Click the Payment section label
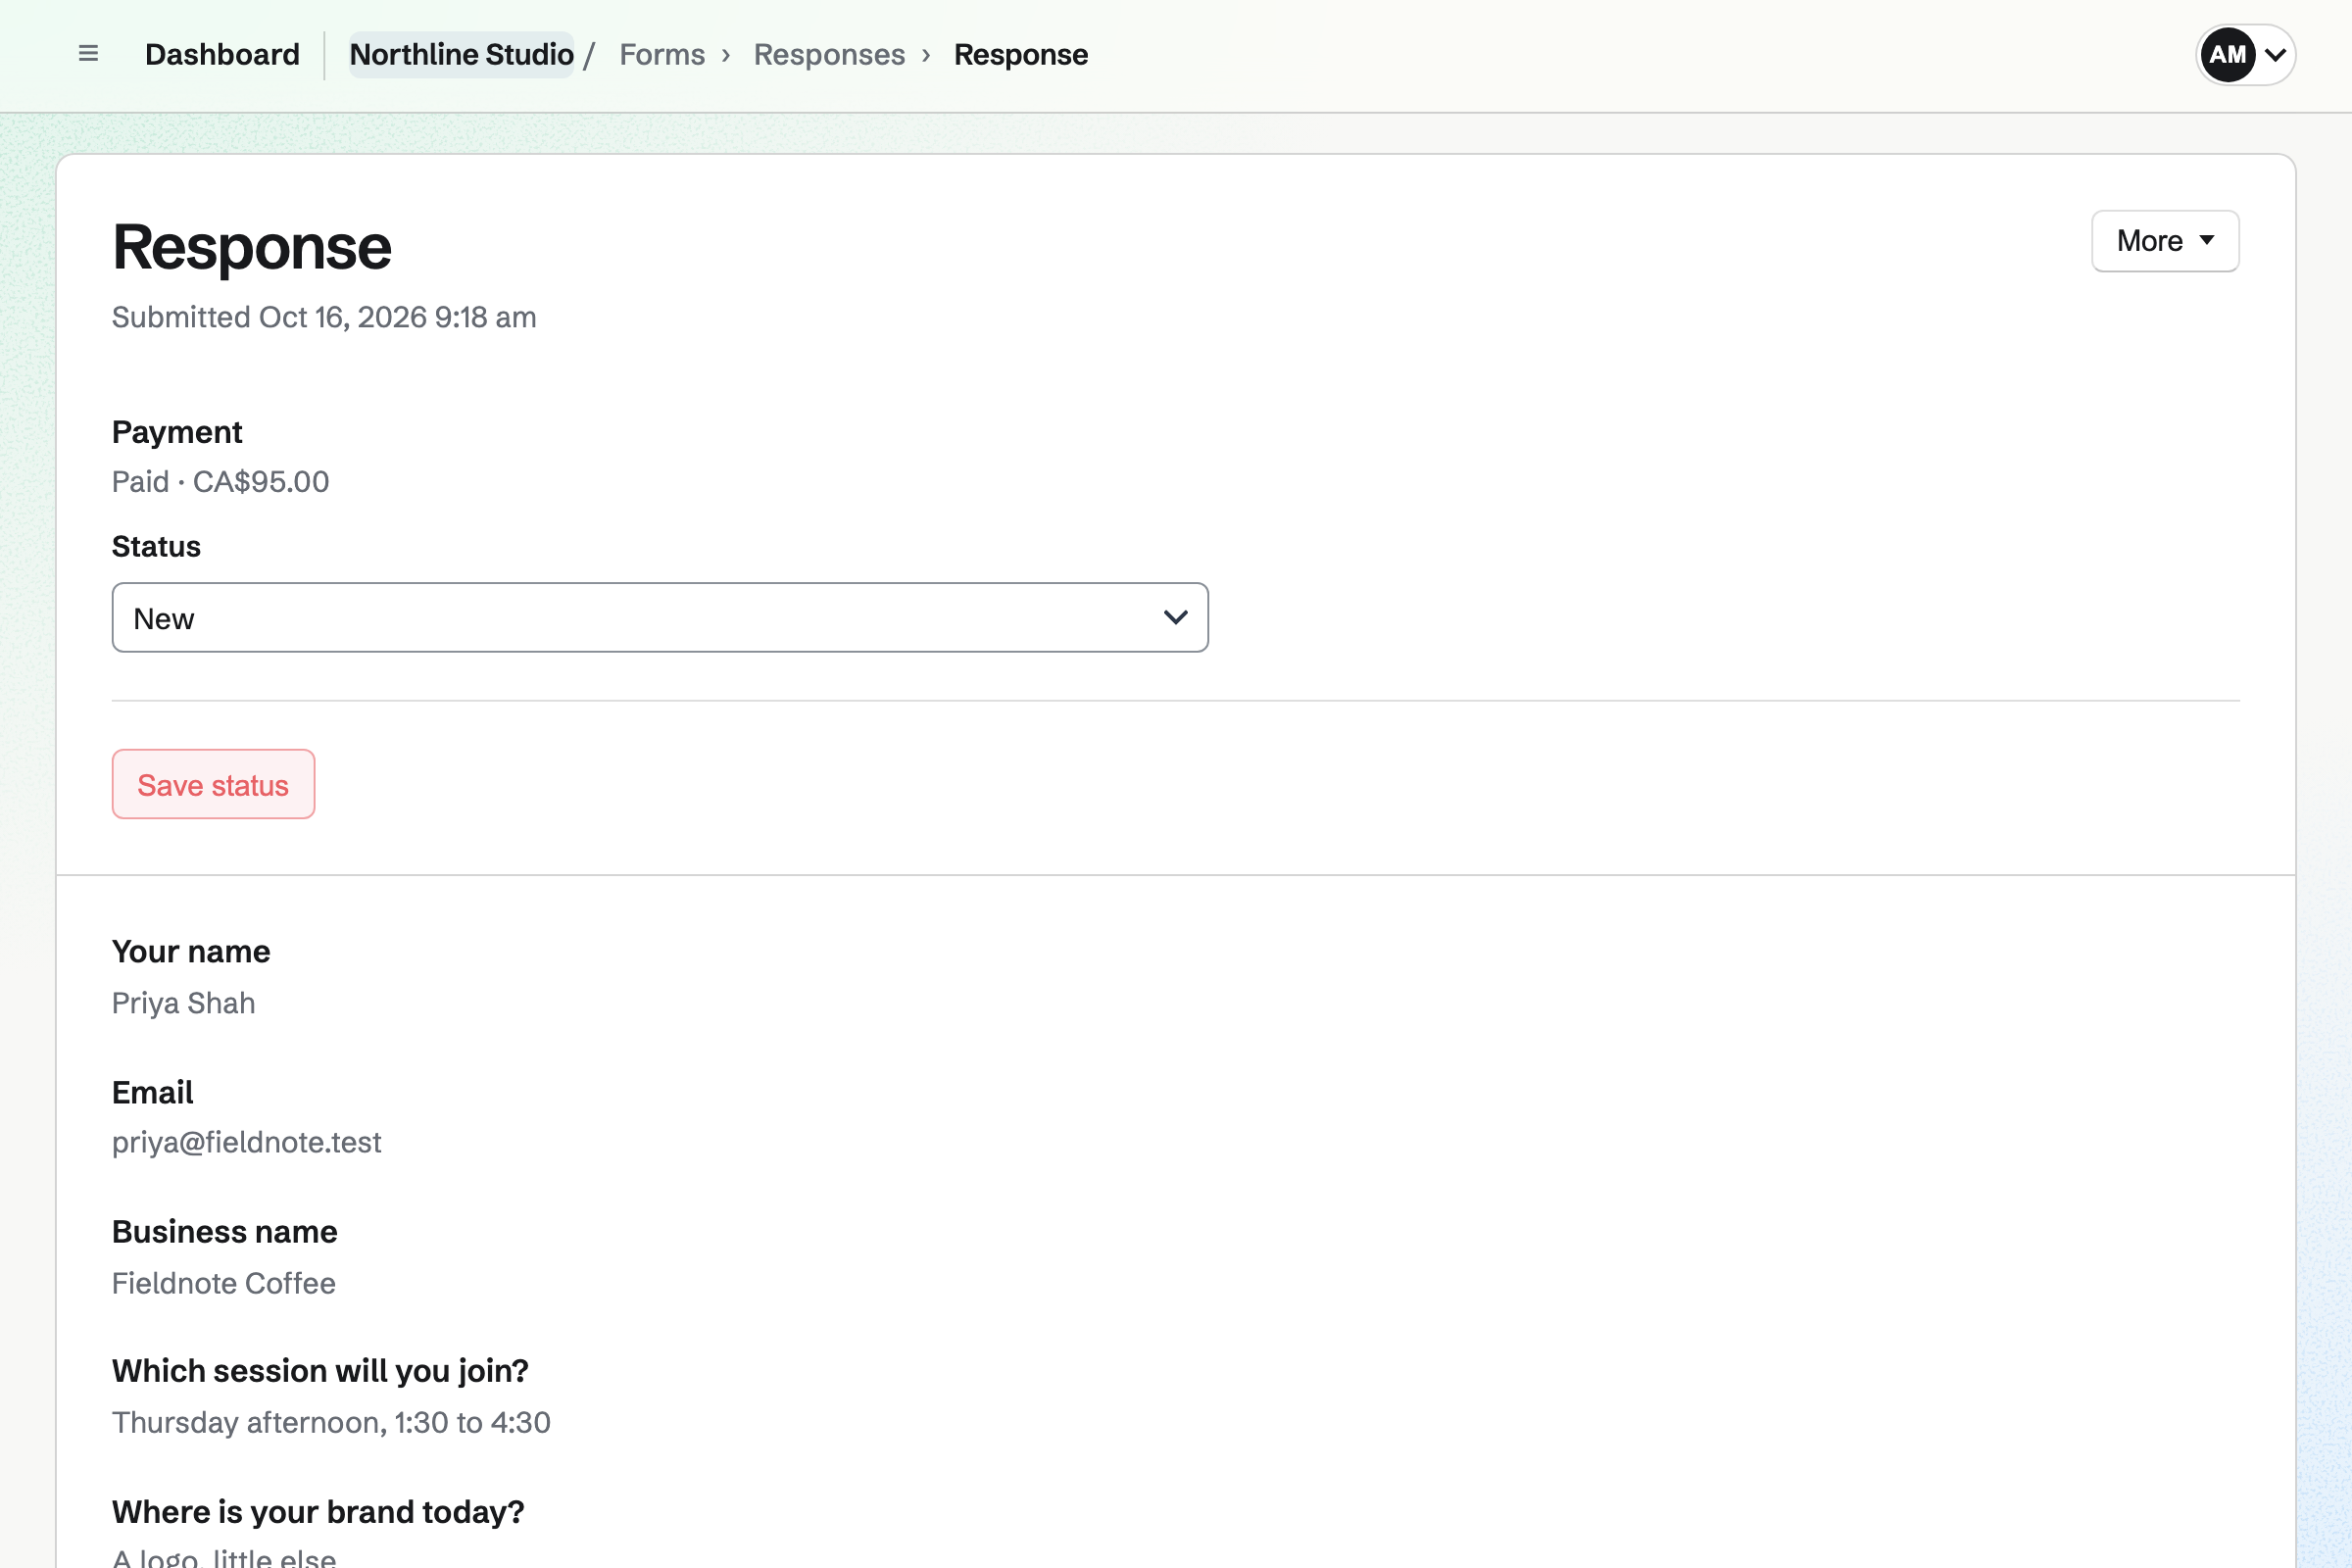The height and width of the screenshot is (1568, 2352). [176, 432]
